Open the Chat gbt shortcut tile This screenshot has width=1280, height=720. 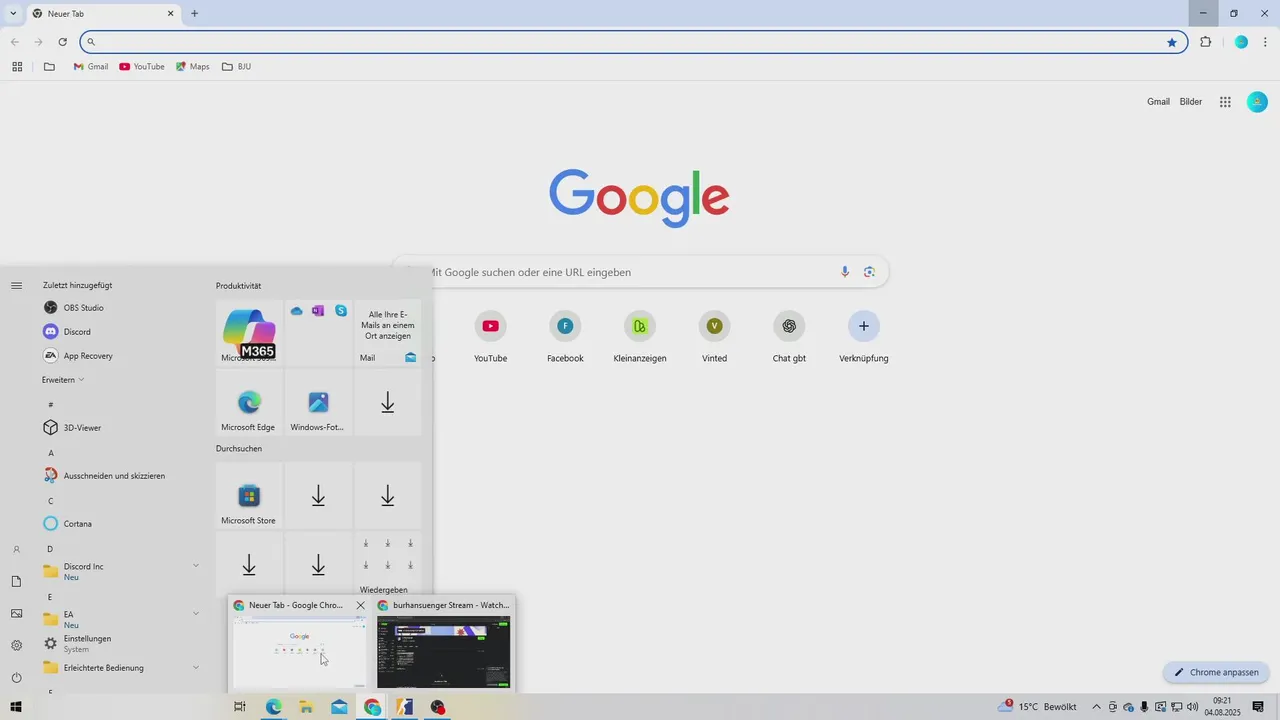point(789,337)
